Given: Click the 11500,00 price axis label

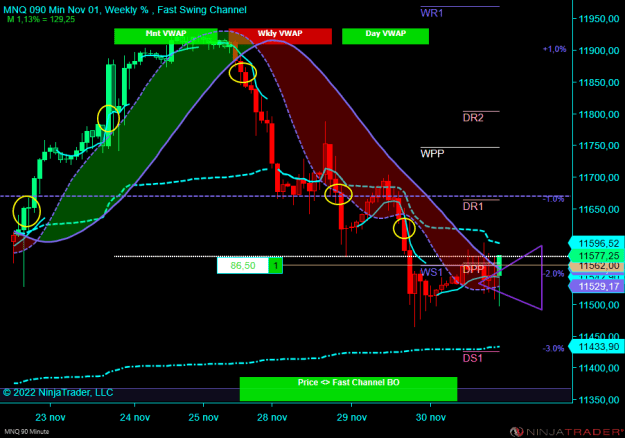Looking at the screenshot, I should point(599,305).
